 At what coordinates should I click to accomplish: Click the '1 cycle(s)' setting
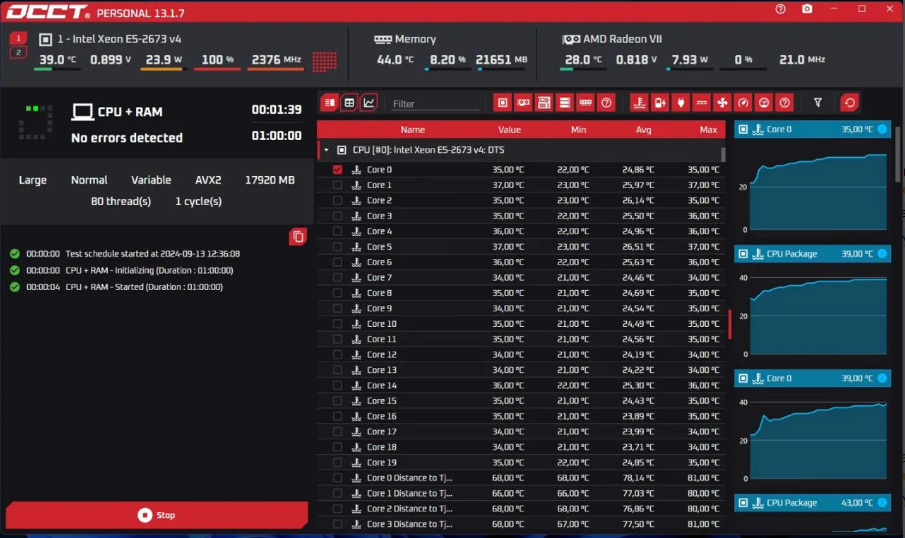(x=199, y=201)
